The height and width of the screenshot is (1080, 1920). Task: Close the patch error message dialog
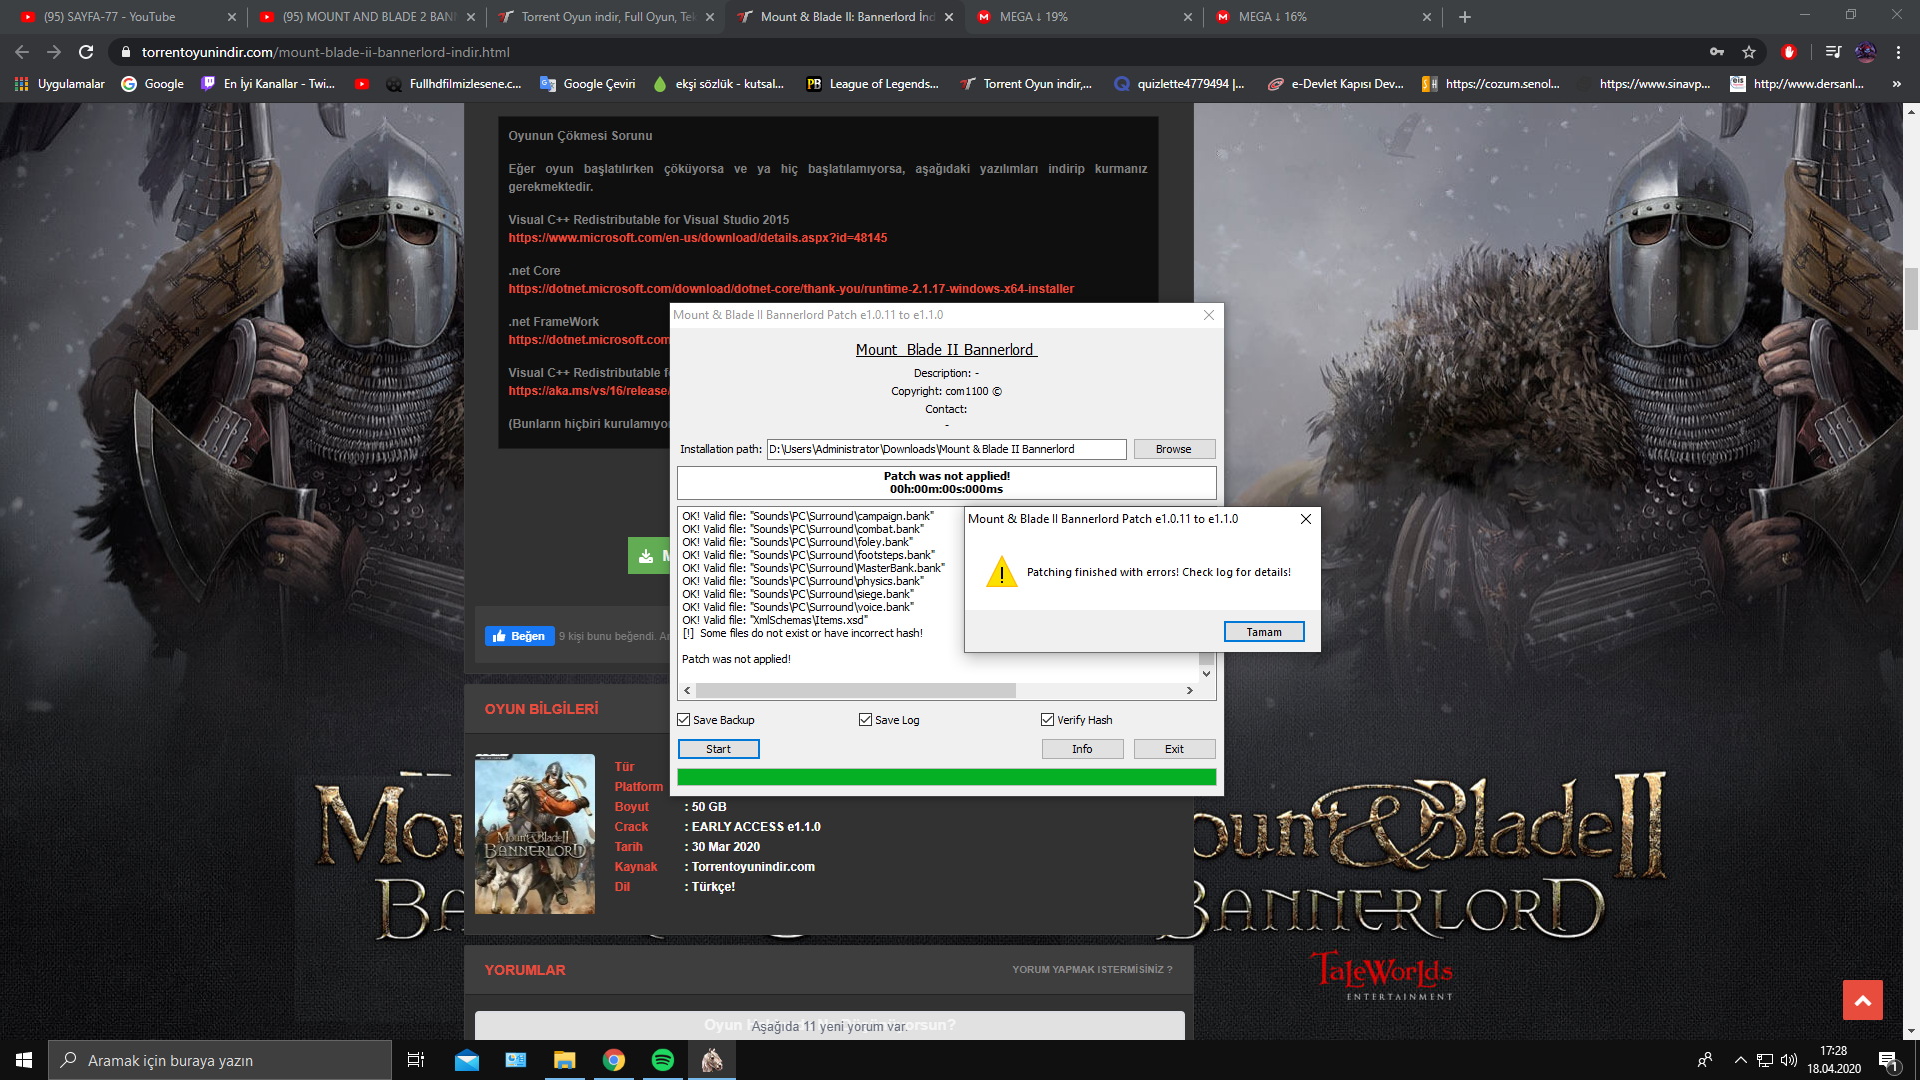tap(1306, 519)
